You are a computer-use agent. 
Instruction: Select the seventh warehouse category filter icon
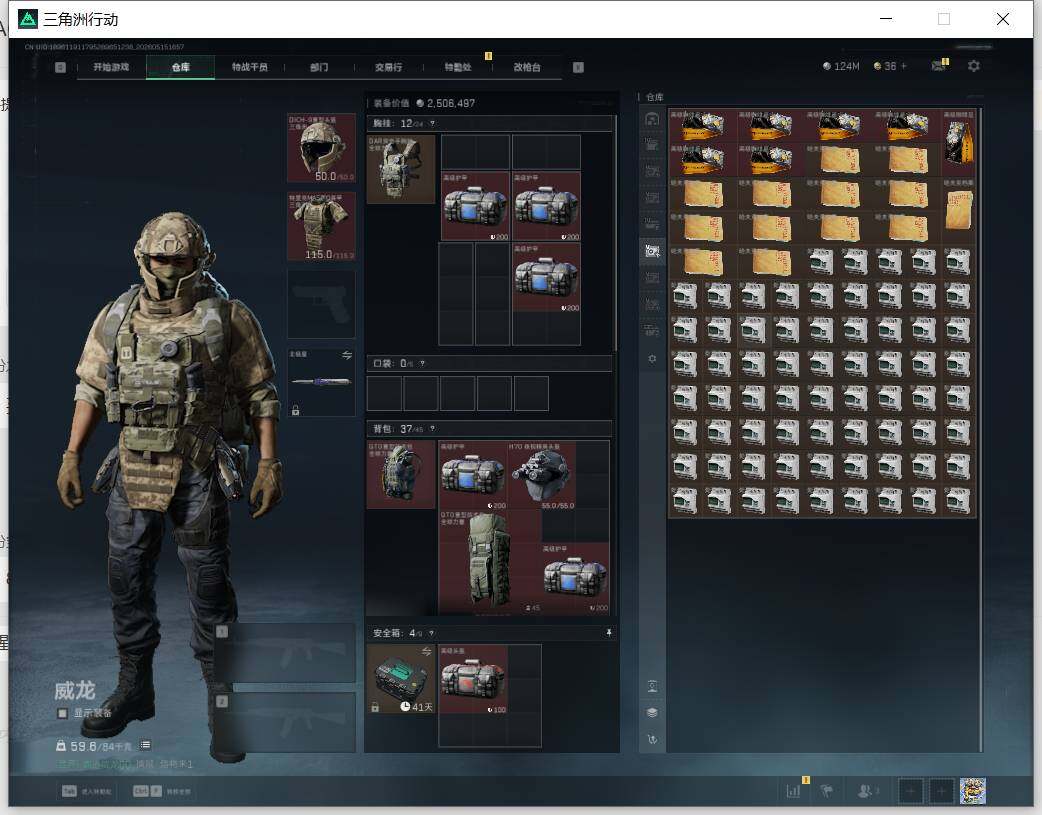coord(652,278)
